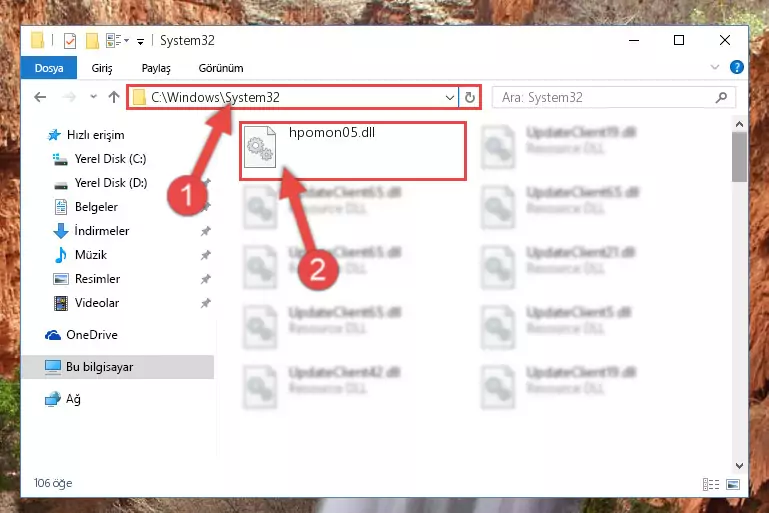Open Yerel Disk (C:) in navigation pane
Screen dimensions: 769x513
pyautogui.click(x=110, y=159)
